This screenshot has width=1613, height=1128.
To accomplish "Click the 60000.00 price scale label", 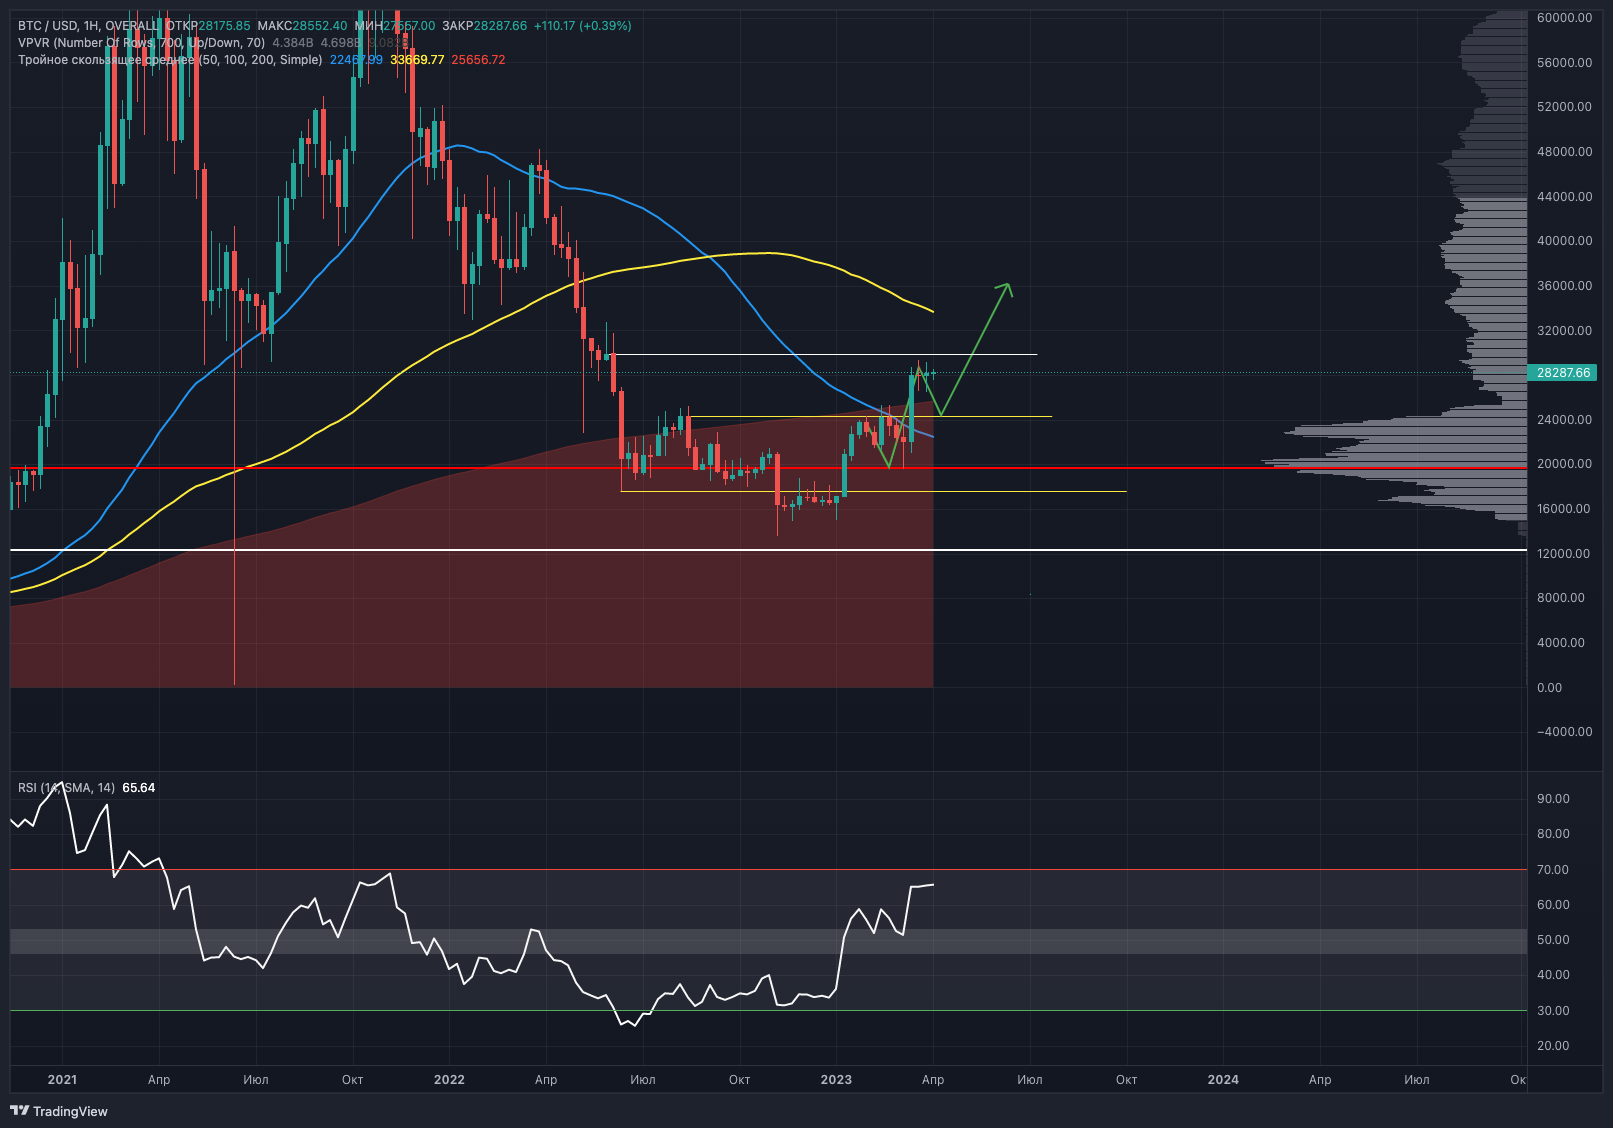I will 1564,18.
